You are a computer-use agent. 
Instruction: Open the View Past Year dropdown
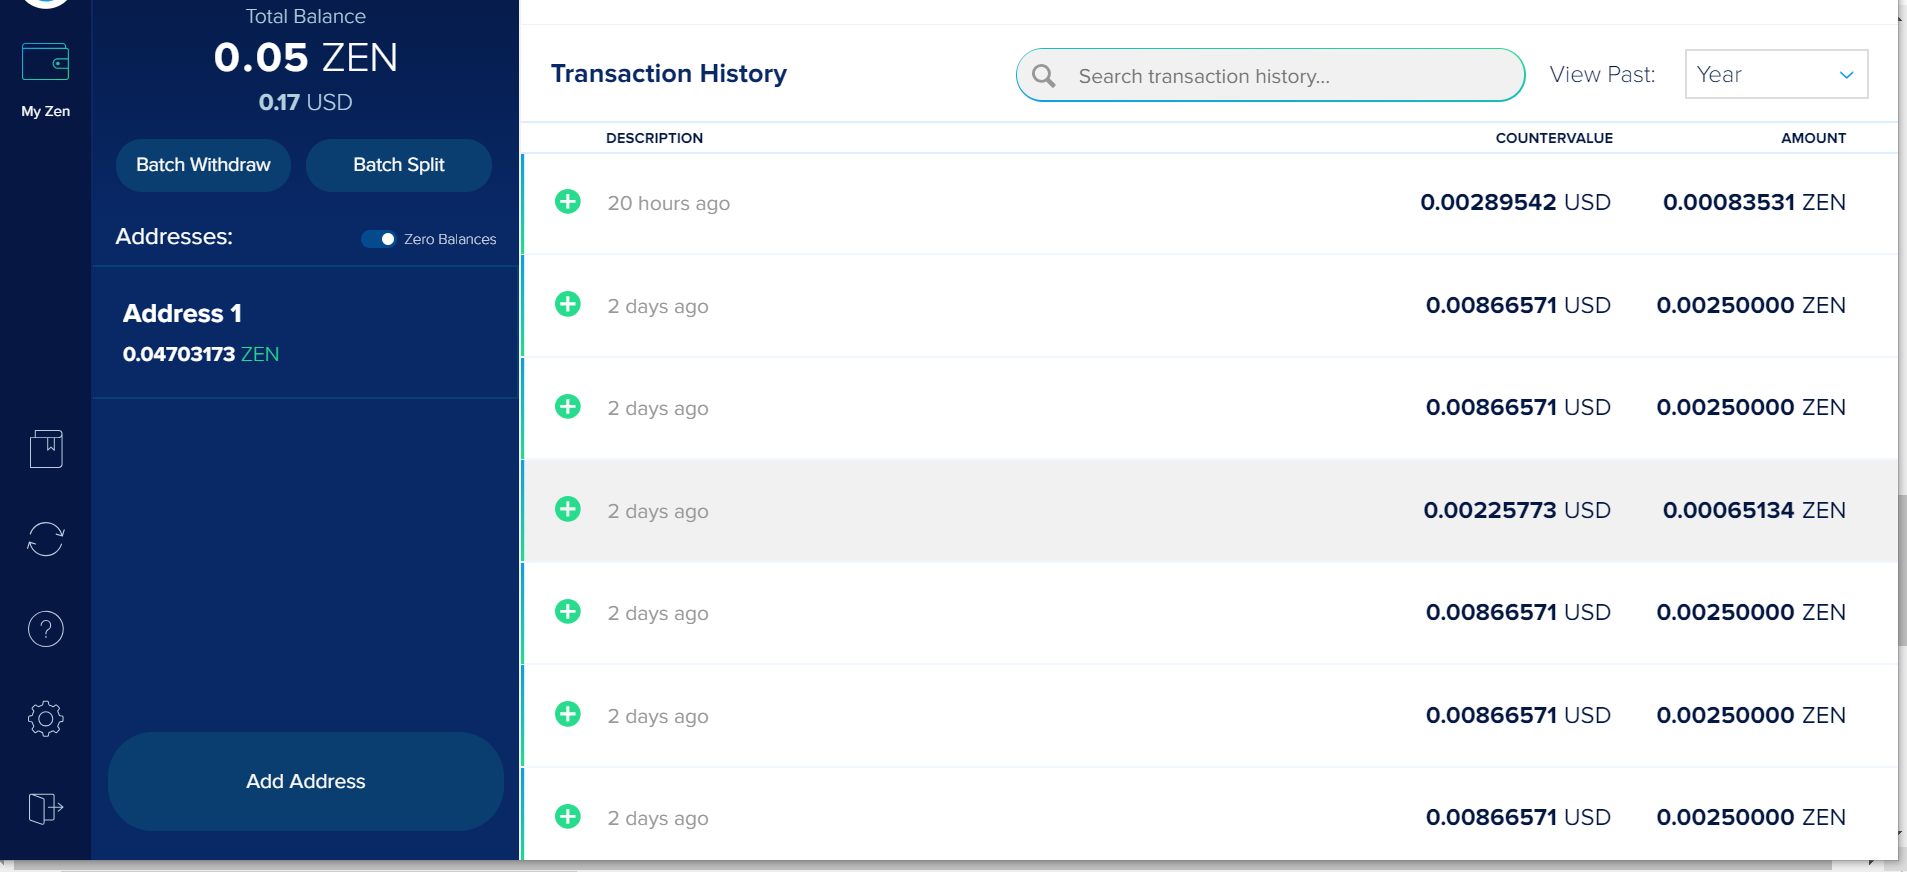coord(1776,75)
